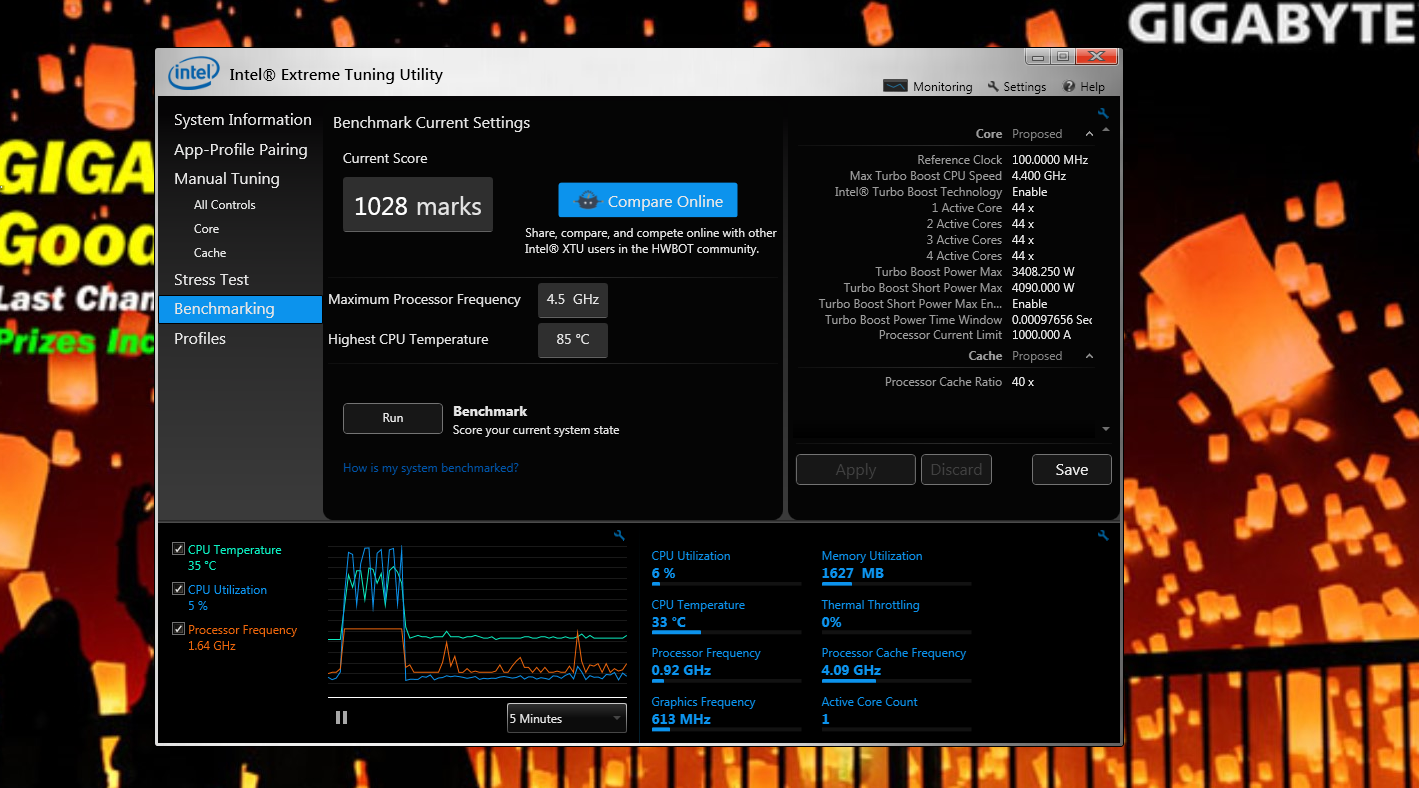The image size is (1419, 788).
Task: Click the Intel logo in title bar
Action: coord(194,74)
